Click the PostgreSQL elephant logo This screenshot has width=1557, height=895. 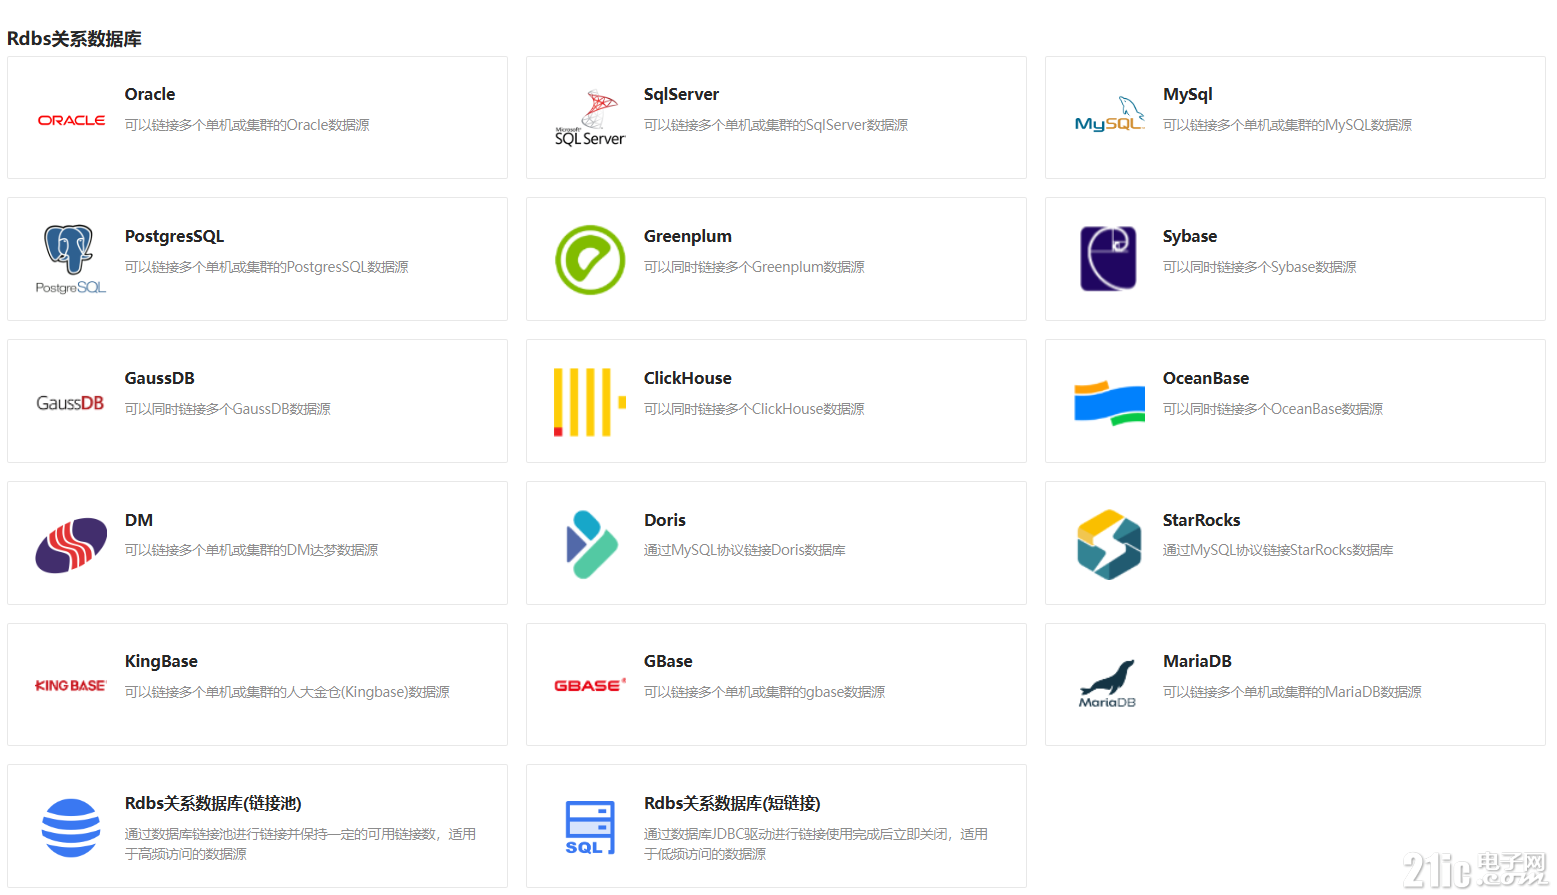tap(70, 259)
